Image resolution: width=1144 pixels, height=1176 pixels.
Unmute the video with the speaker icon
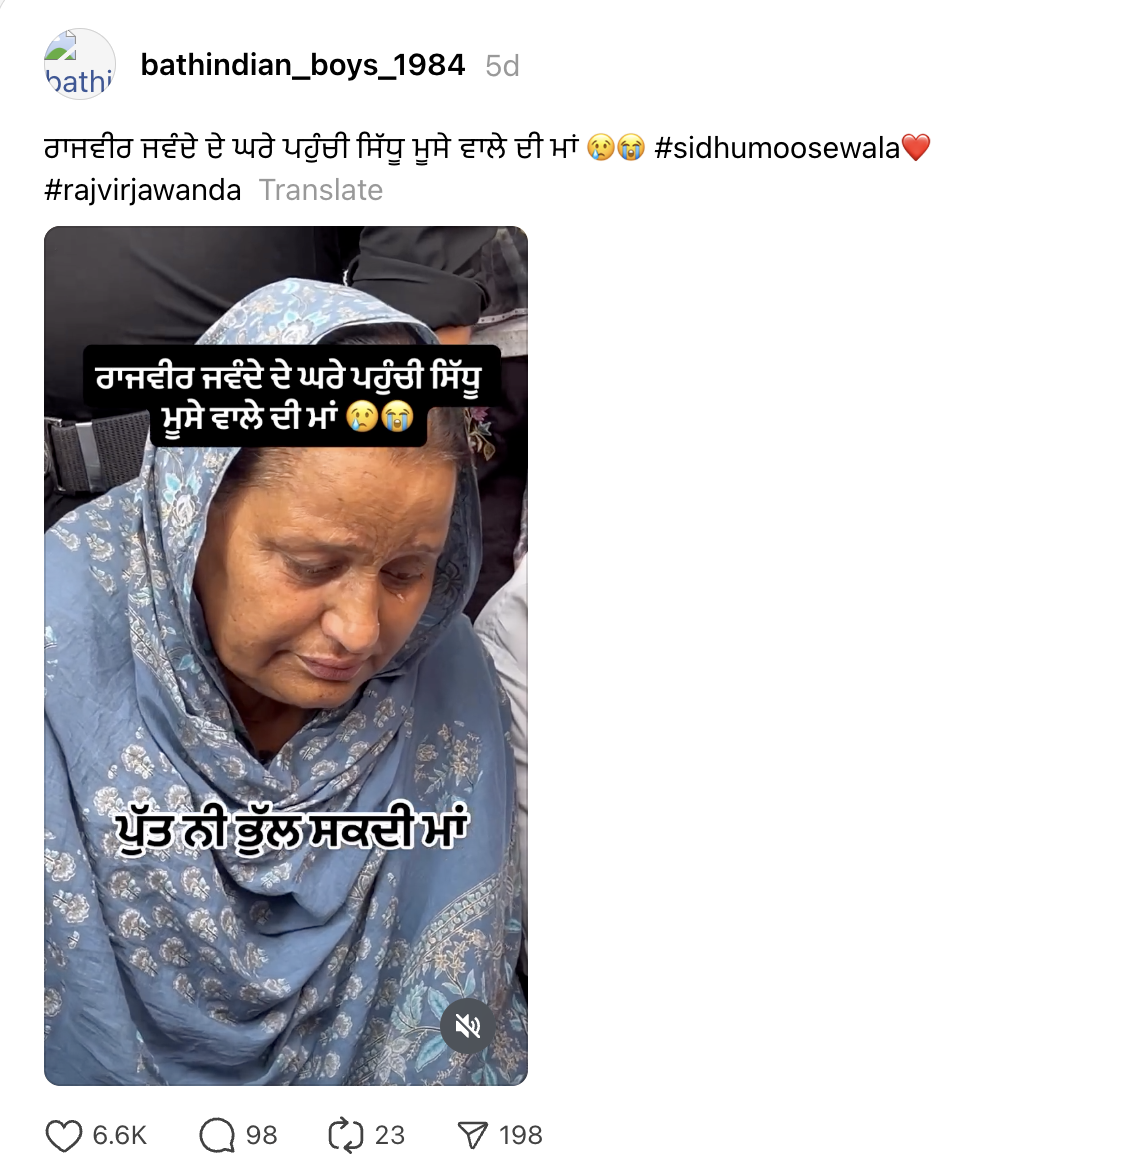click(x=467, y=1025)
